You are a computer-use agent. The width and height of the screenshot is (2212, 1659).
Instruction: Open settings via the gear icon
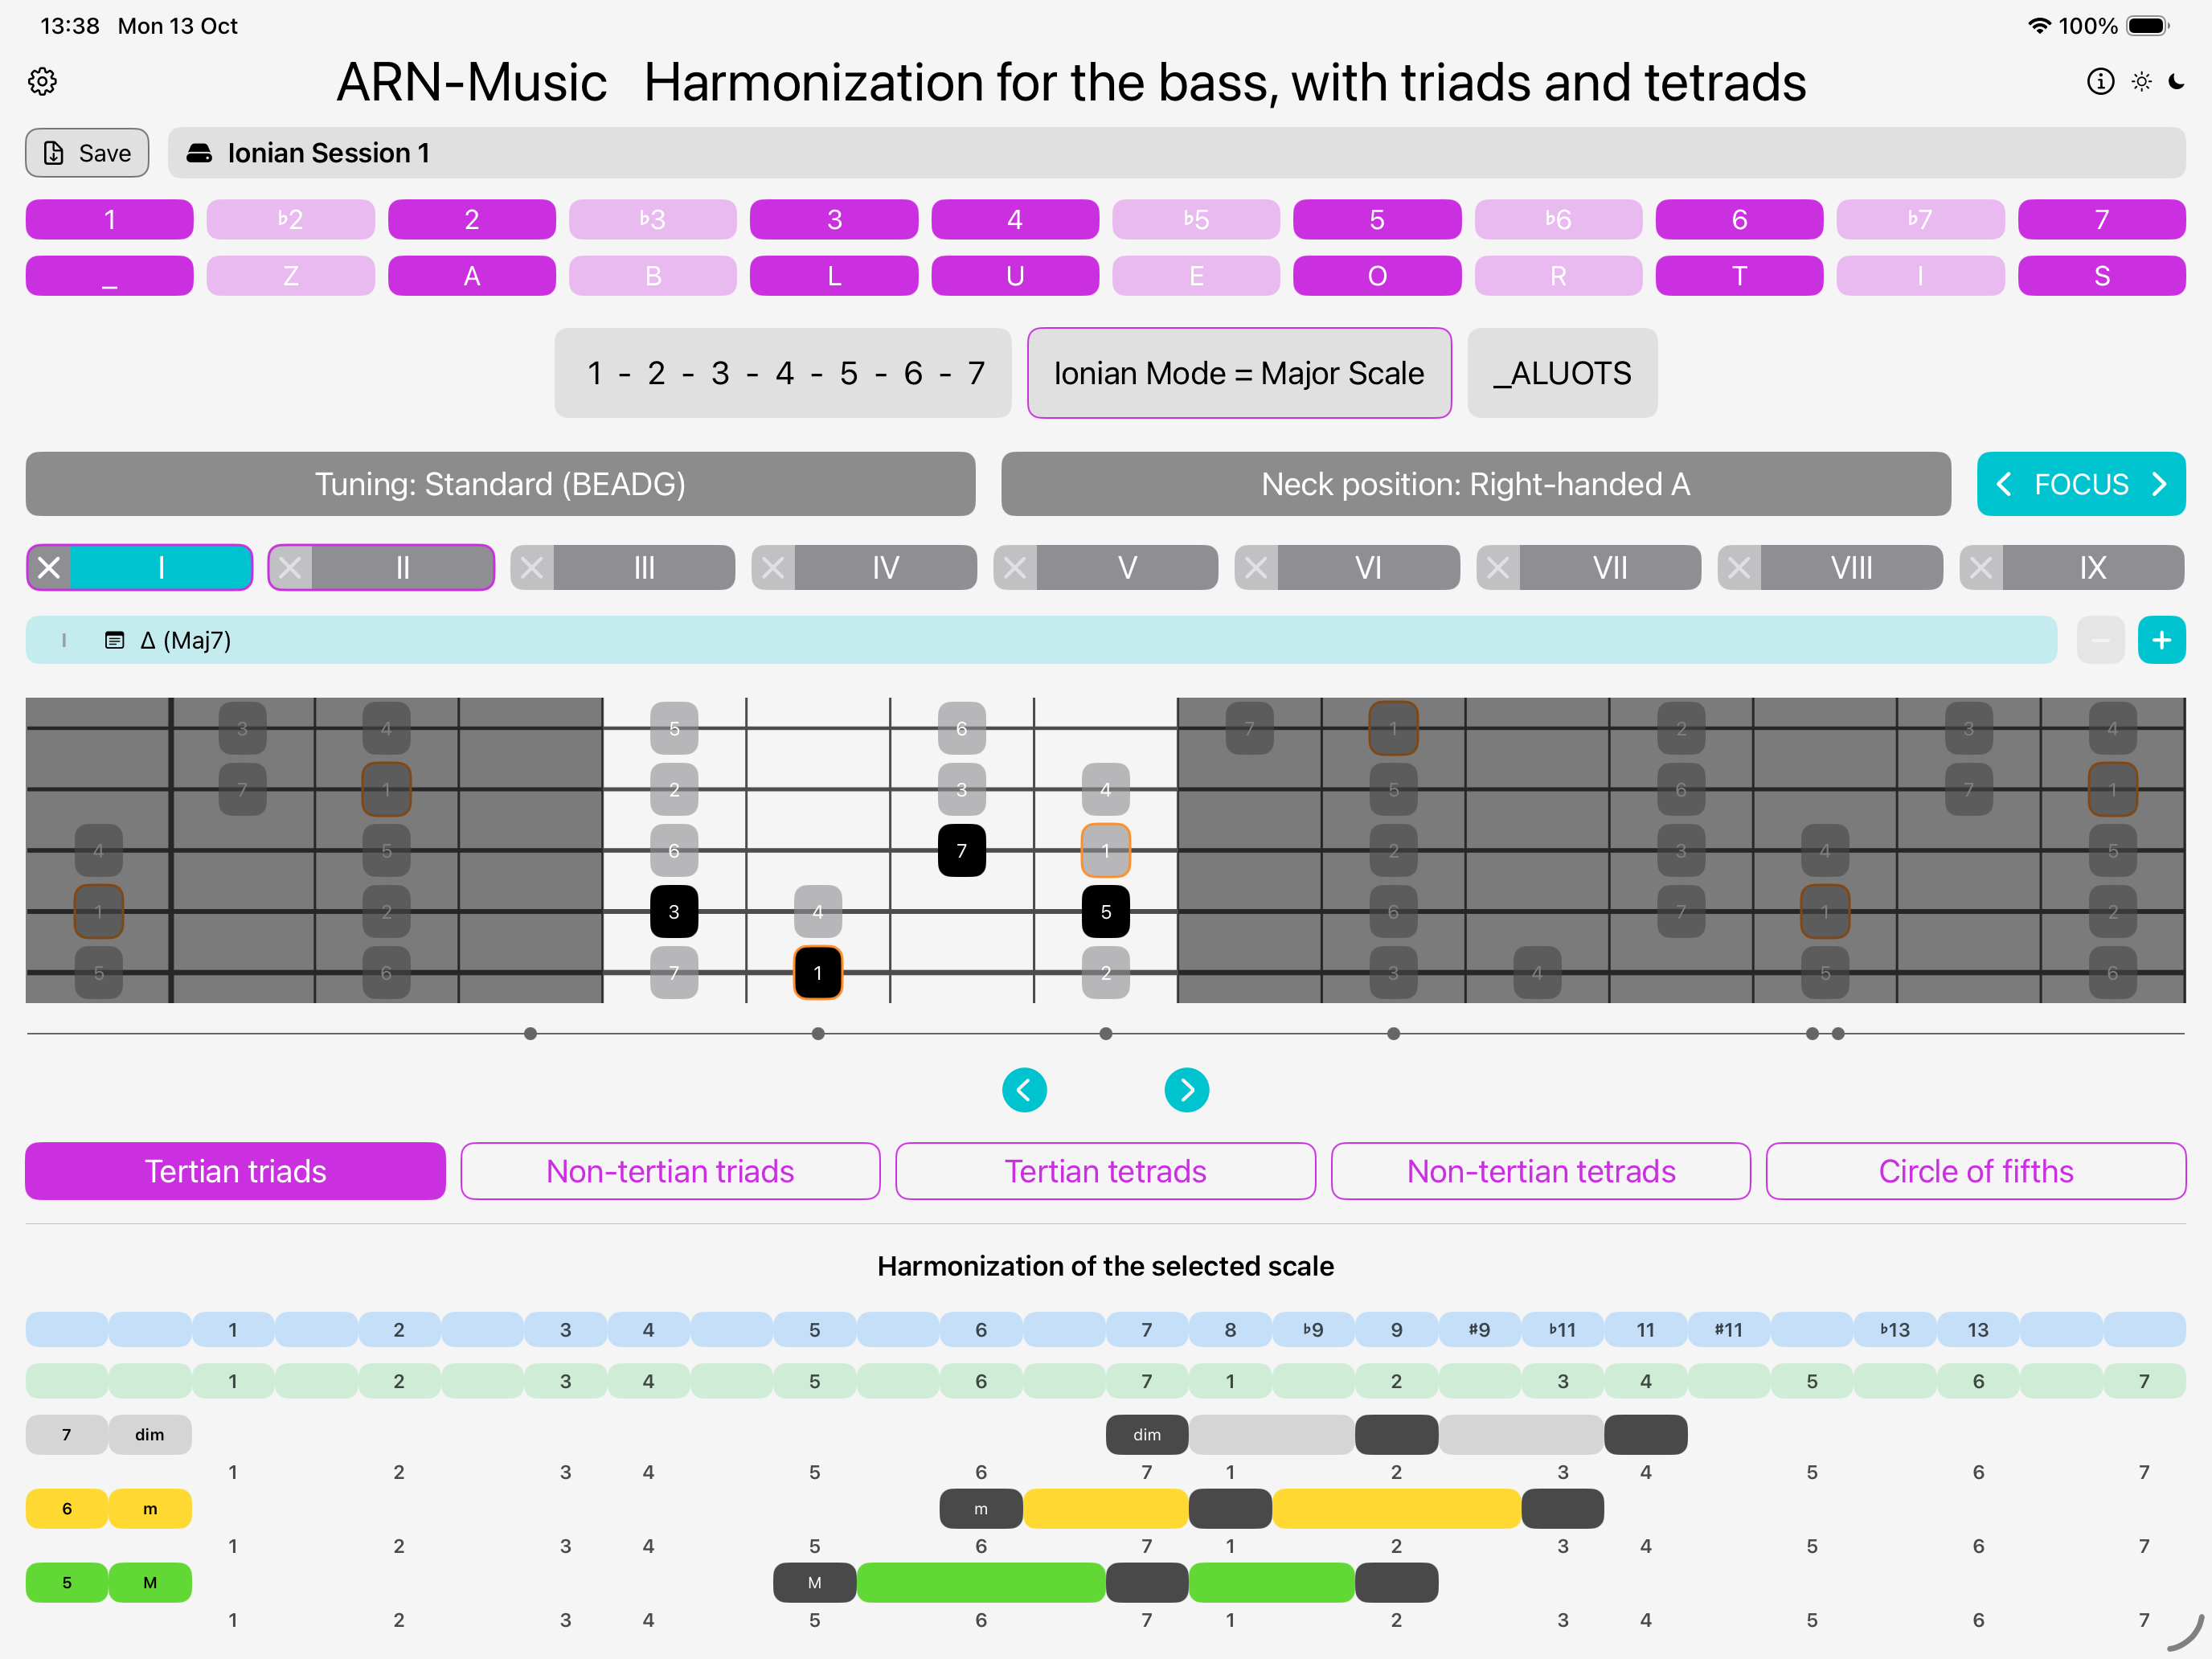(x=42, y=81)
